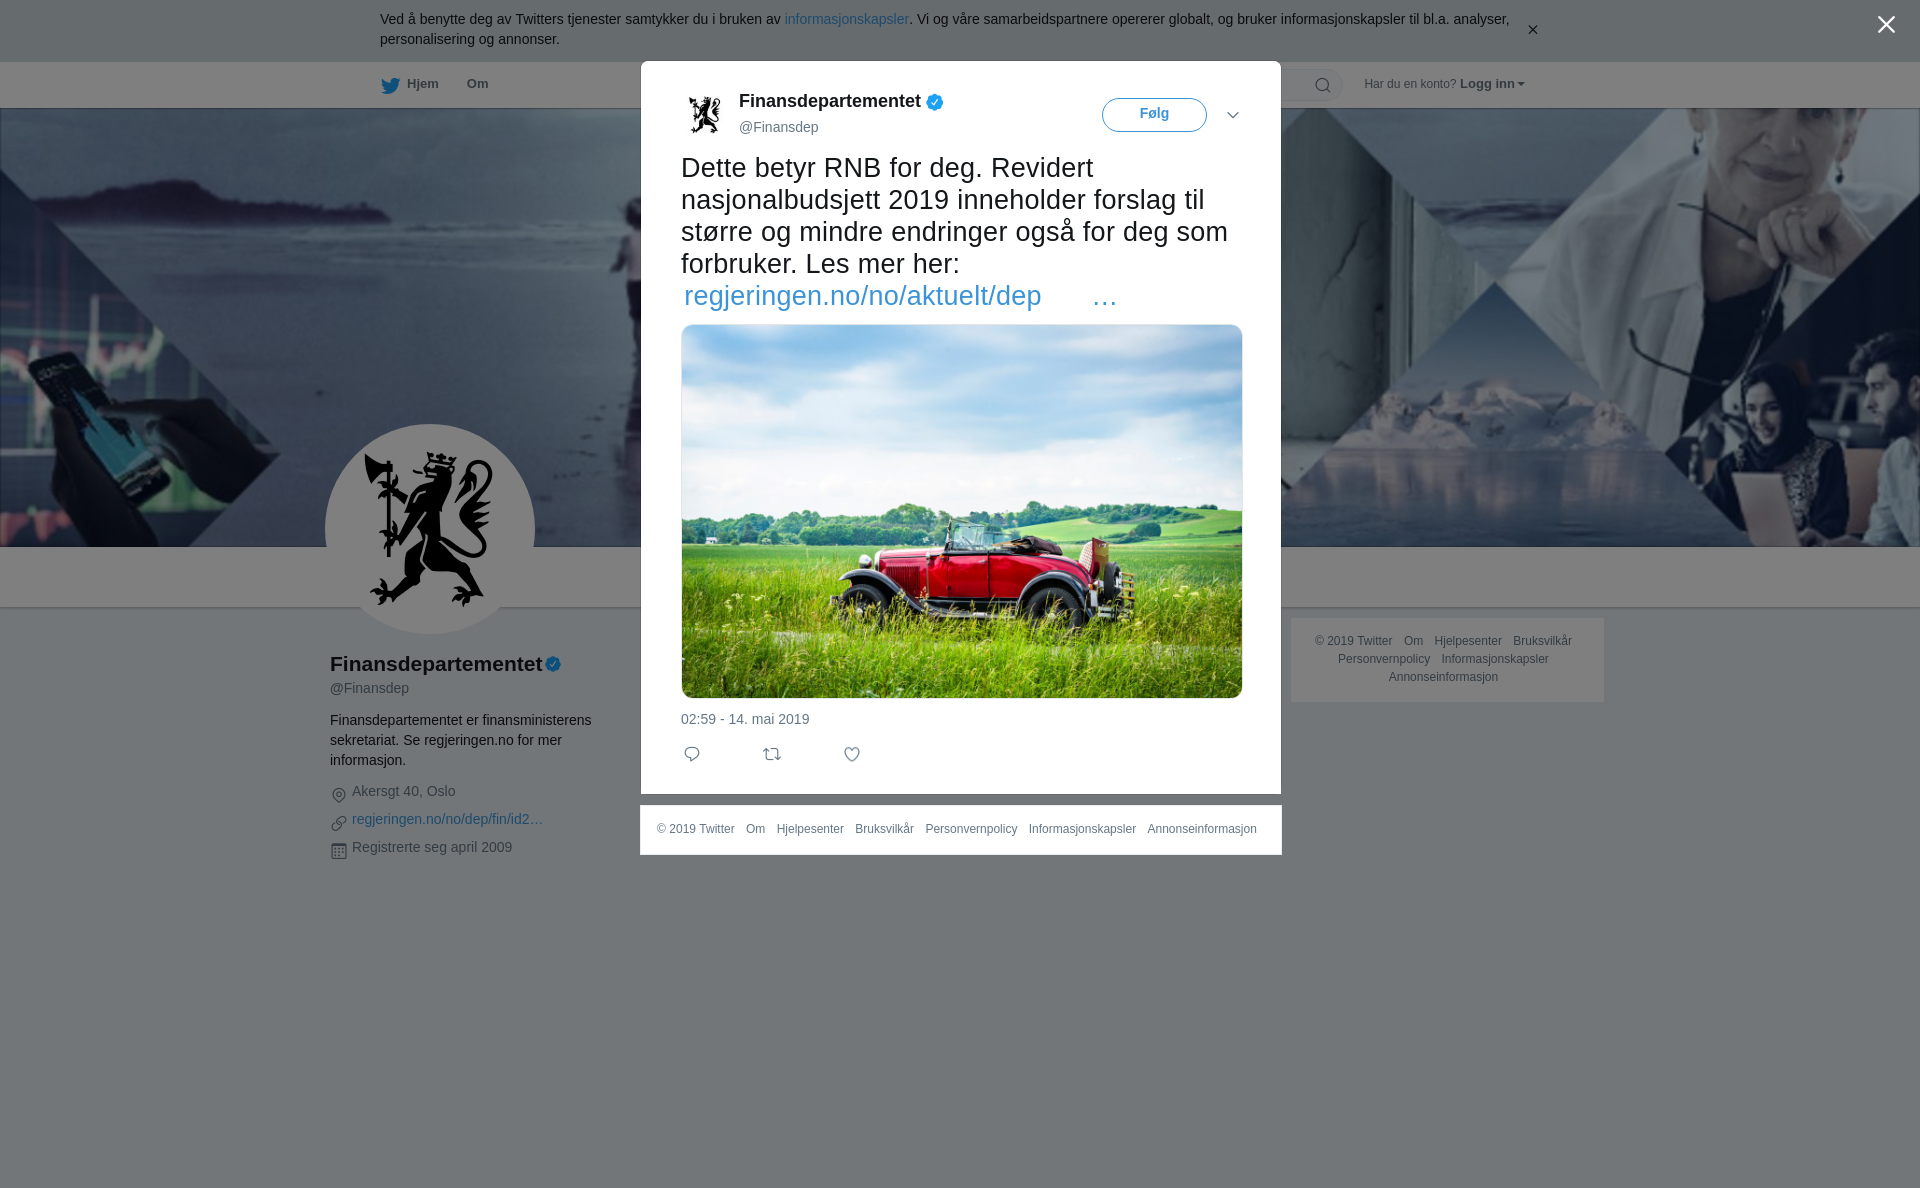Open the red vintage car photo
The height and width of the screenshot is (1188, 1920).
962,511
